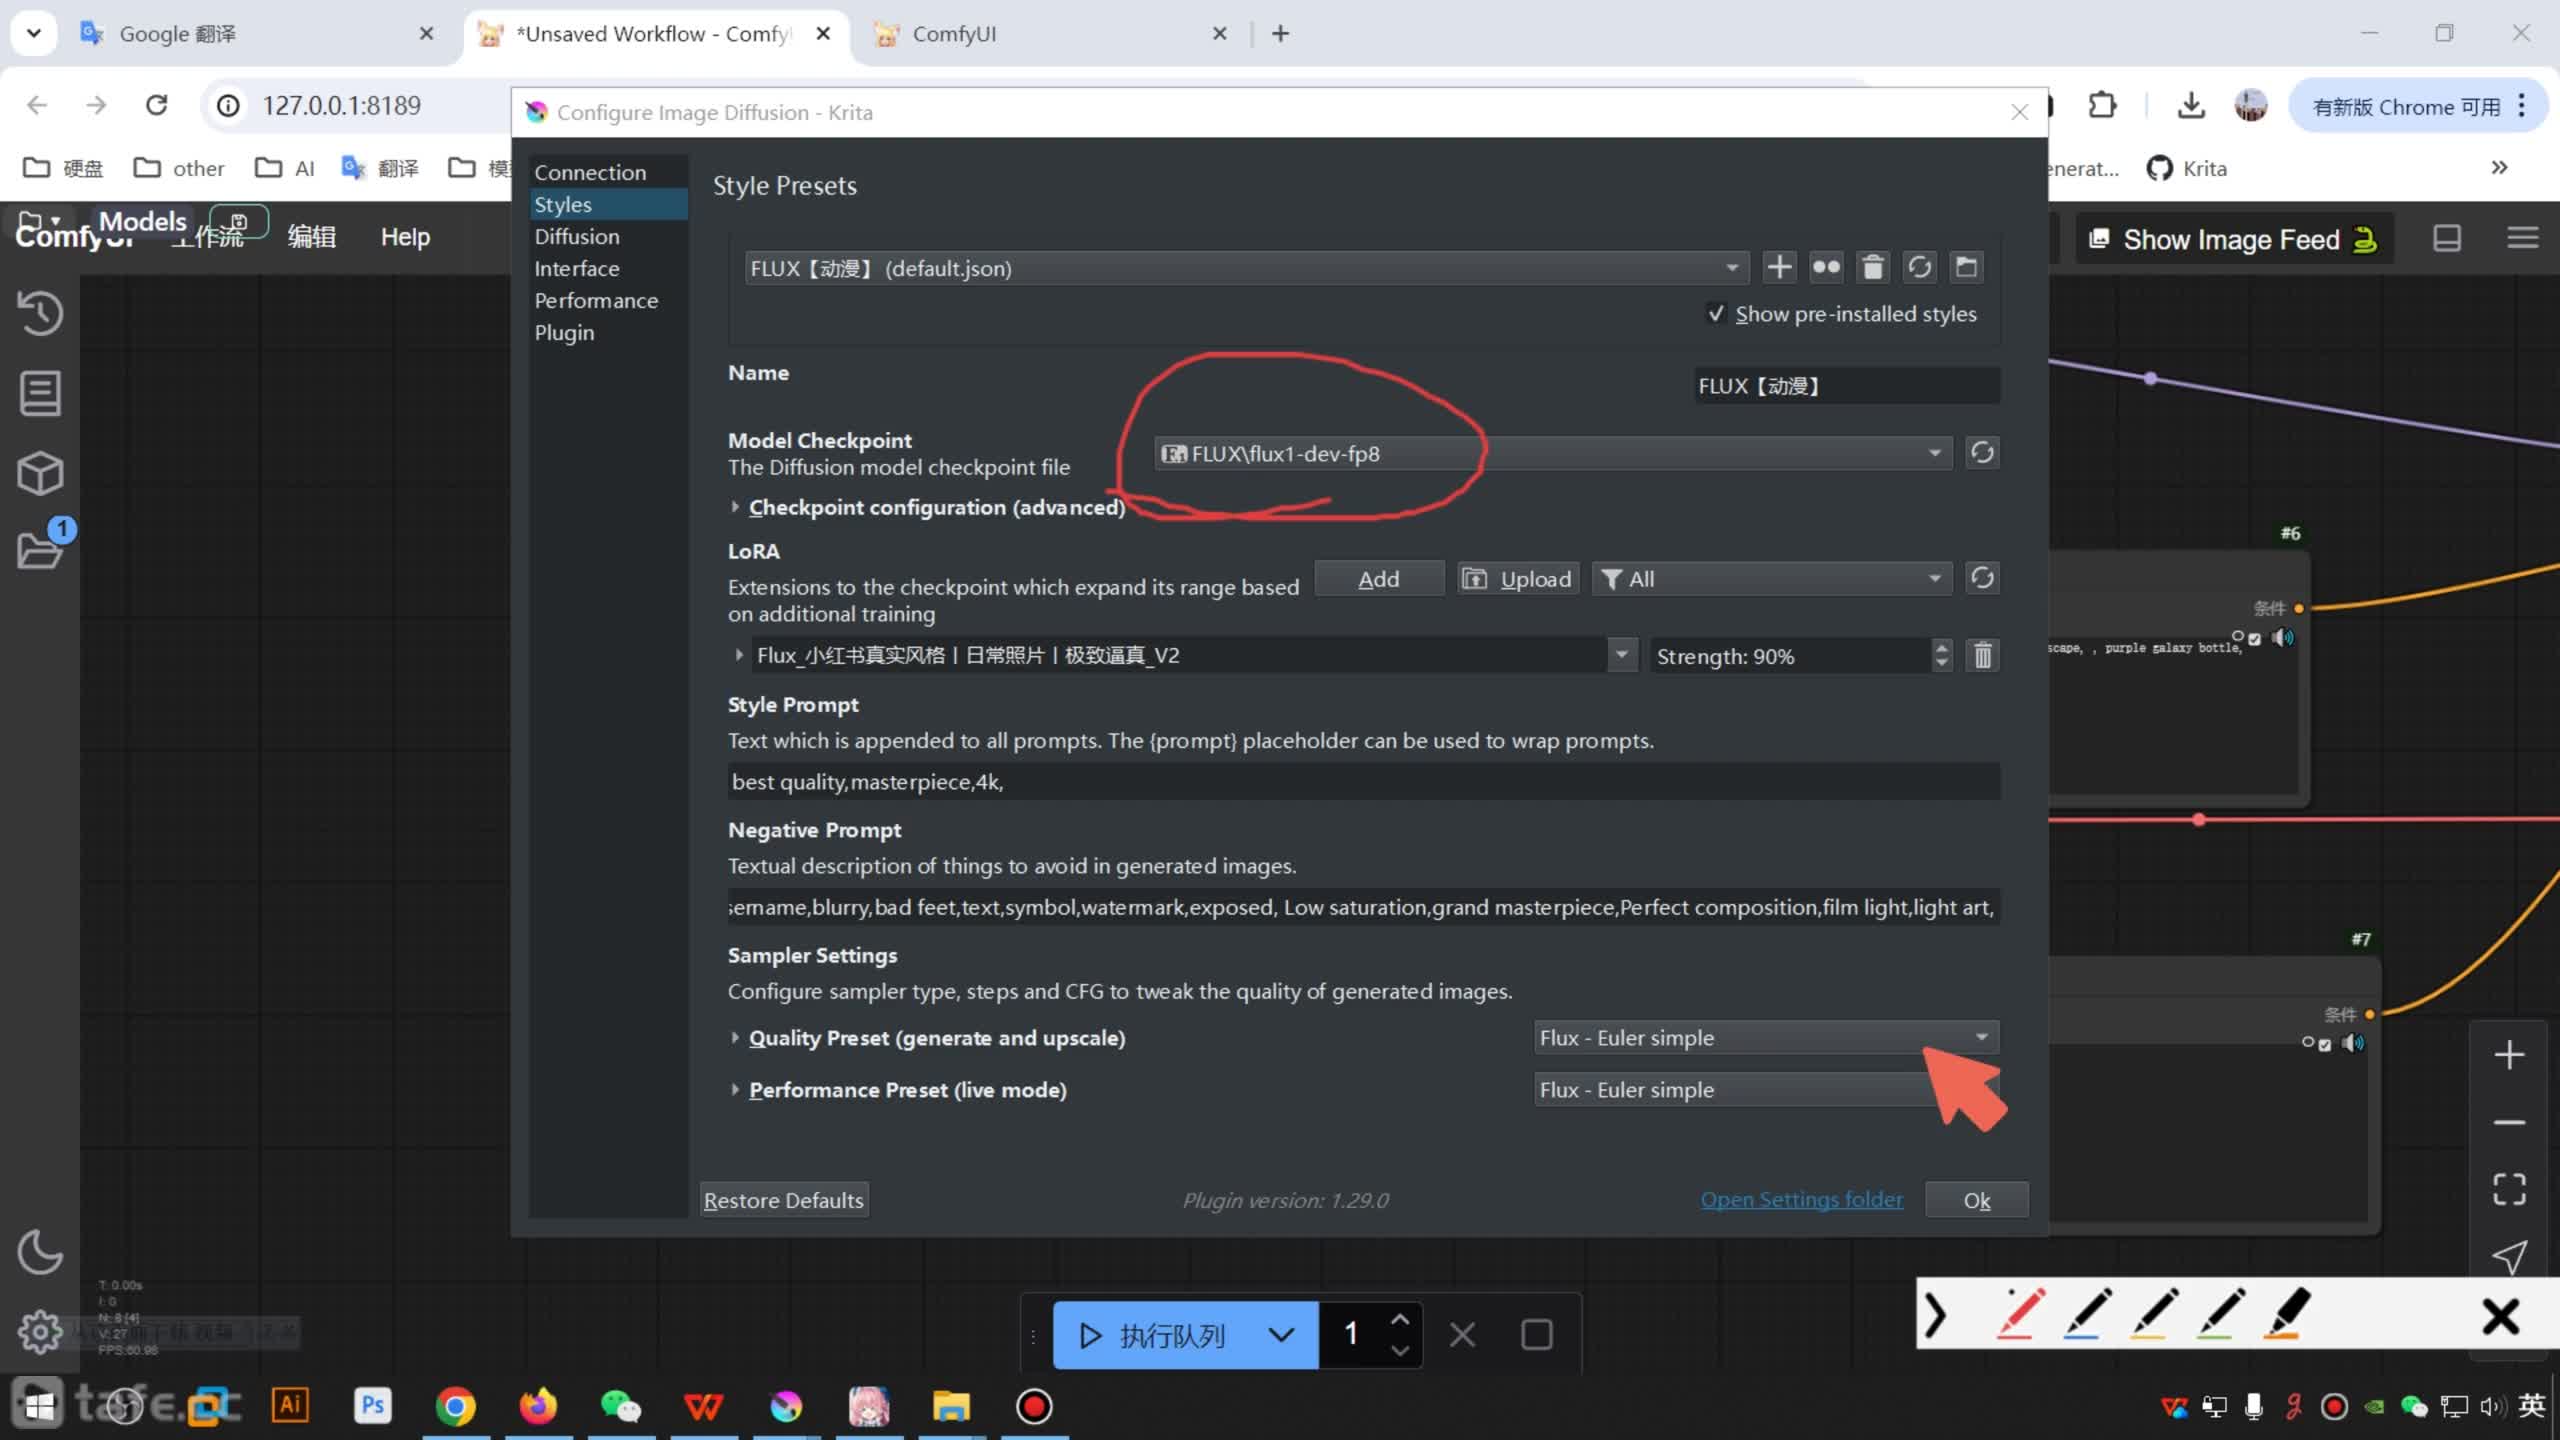
Task: Open ComfyUI settings gear icon
Action: 40,1331
